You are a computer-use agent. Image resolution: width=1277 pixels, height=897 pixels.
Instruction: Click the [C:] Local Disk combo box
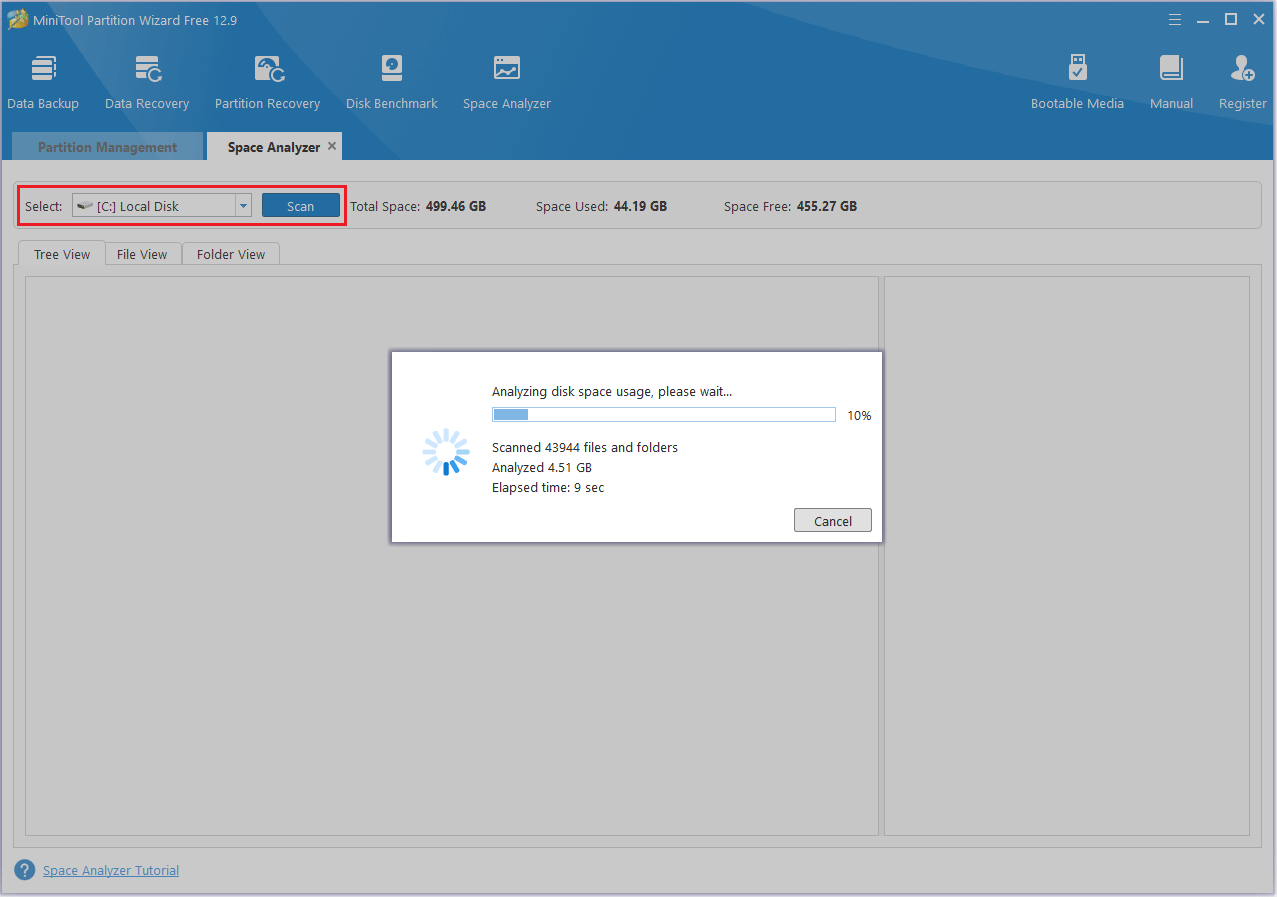[161, 206]
